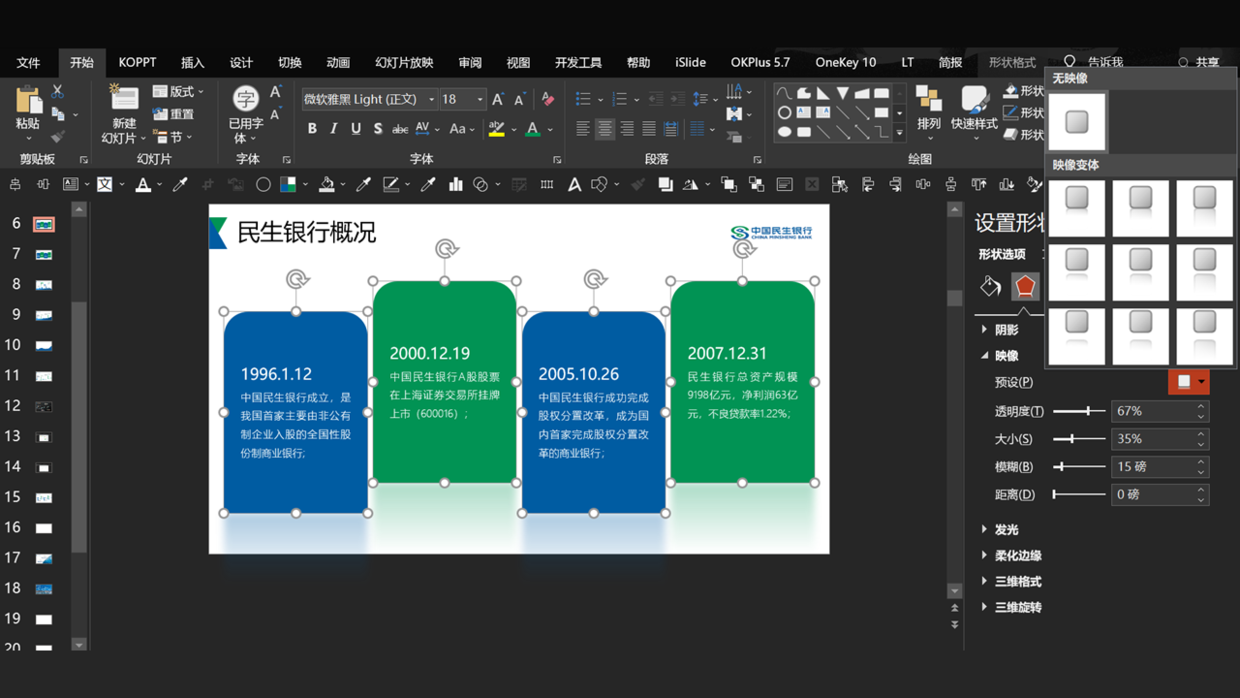Select the Arrange (排列) icon
Image resolution: width=1240 pixels, height=698 pixels.
coord(929,99)
